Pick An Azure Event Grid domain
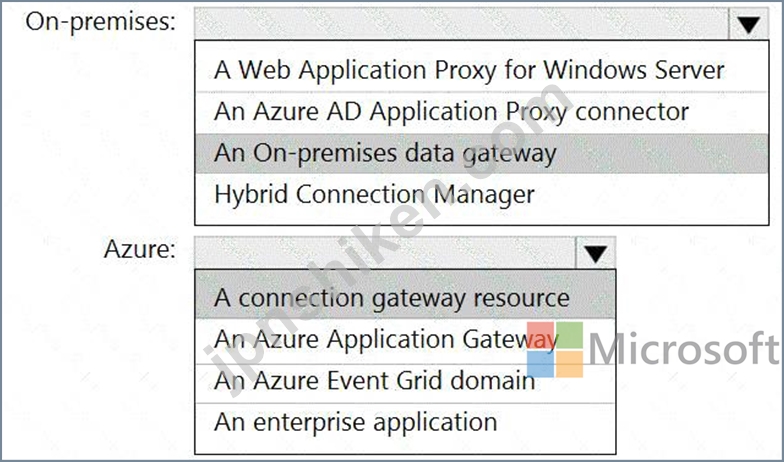 (405, 381)
